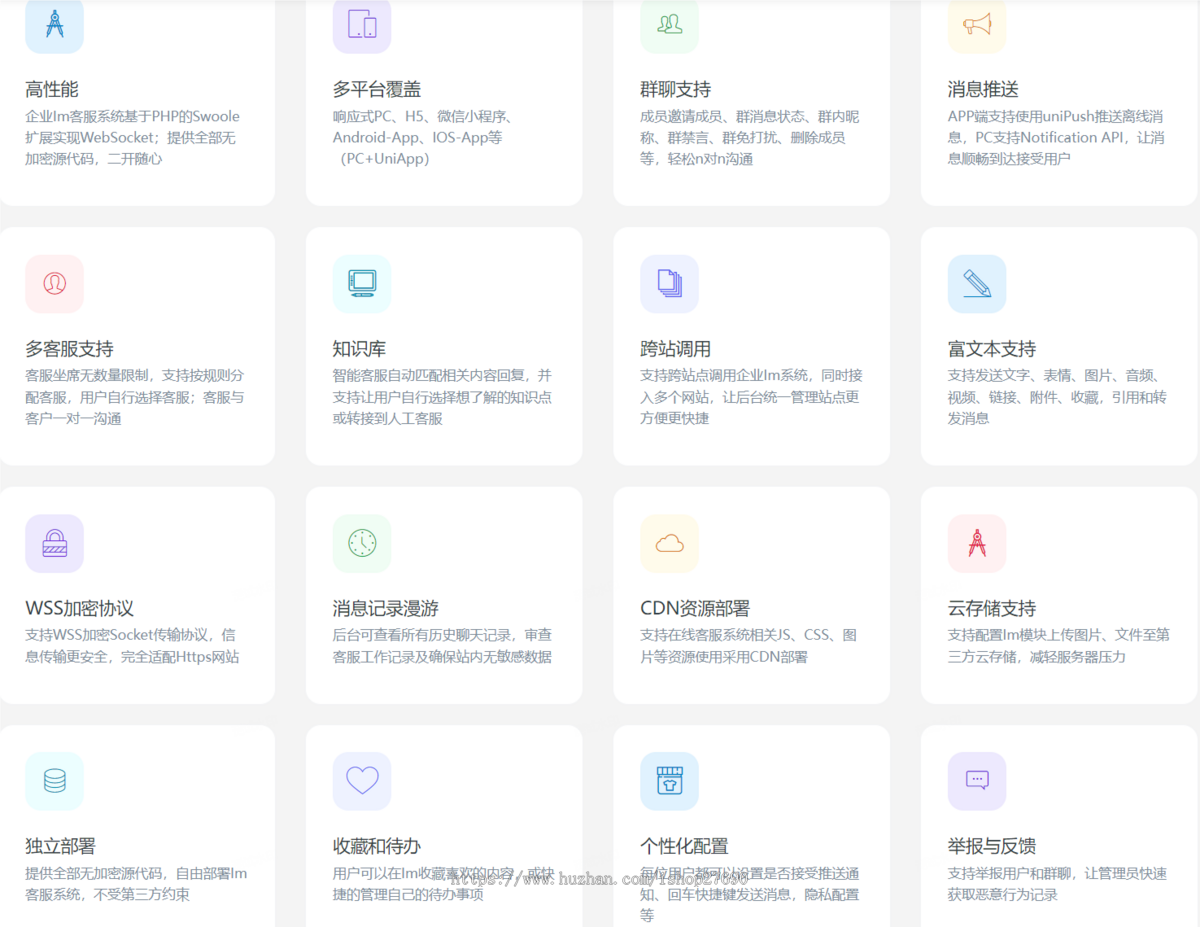Click the megaphone icon above 消息推送

coord(977,23)
